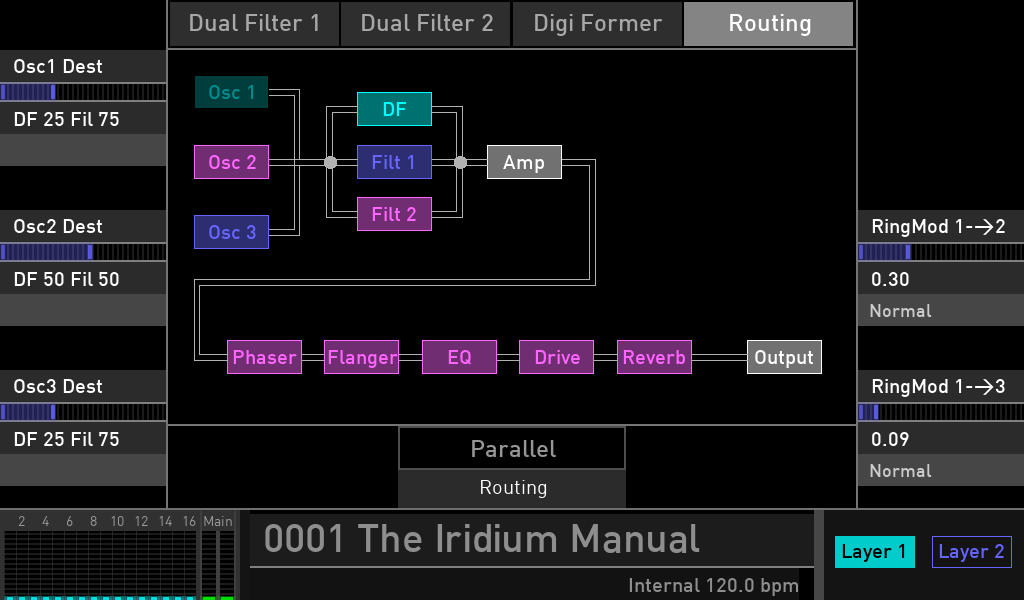The image size is (1024, 600).
Task: Click empty option field below Osc2 Dest value
Action: click(x=83, y=310)
